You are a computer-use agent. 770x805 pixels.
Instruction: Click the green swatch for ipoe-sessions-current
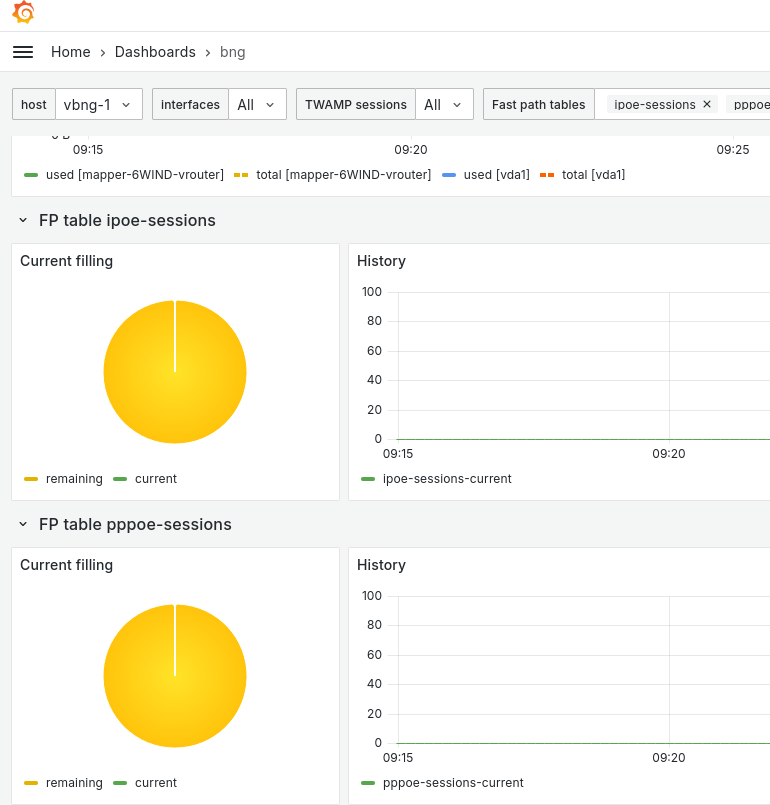[368, 479]
